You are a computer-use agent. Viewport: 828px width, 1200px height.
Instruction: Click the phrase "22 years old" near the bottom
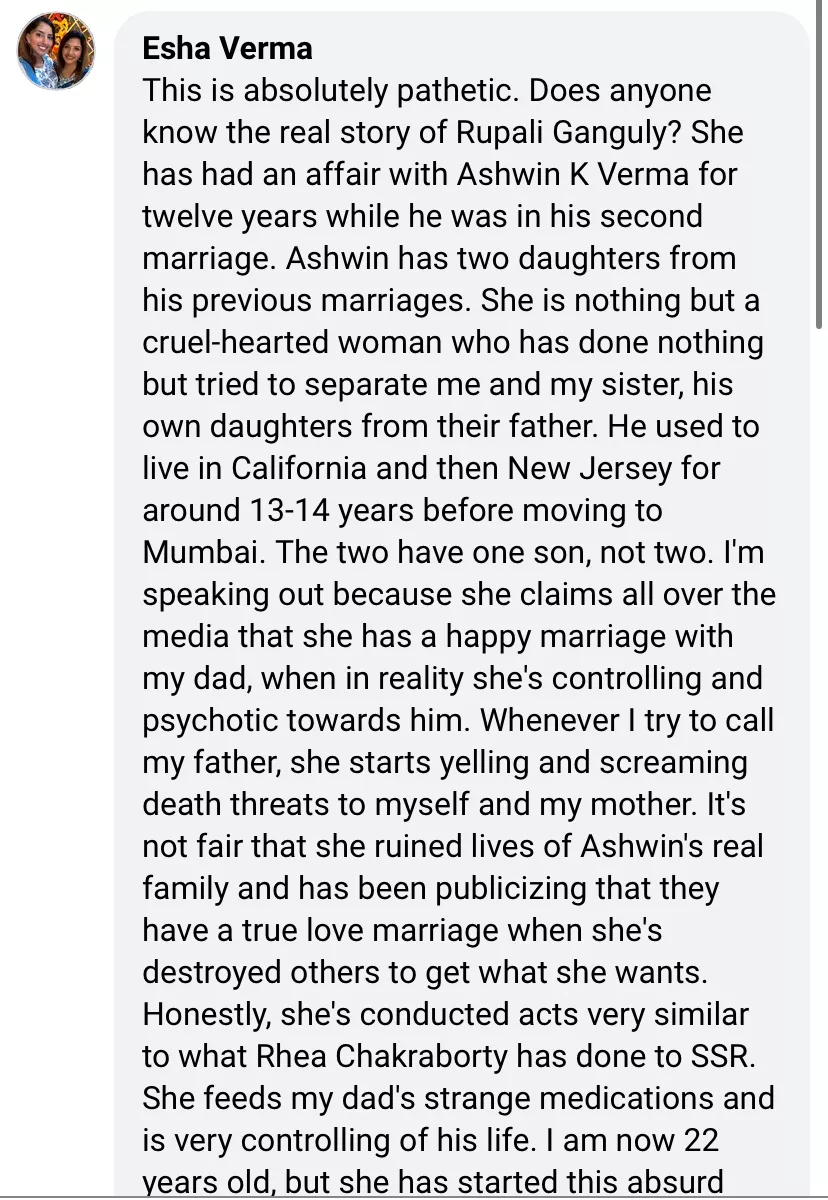pyautogui.click(x=700, y=1140)
